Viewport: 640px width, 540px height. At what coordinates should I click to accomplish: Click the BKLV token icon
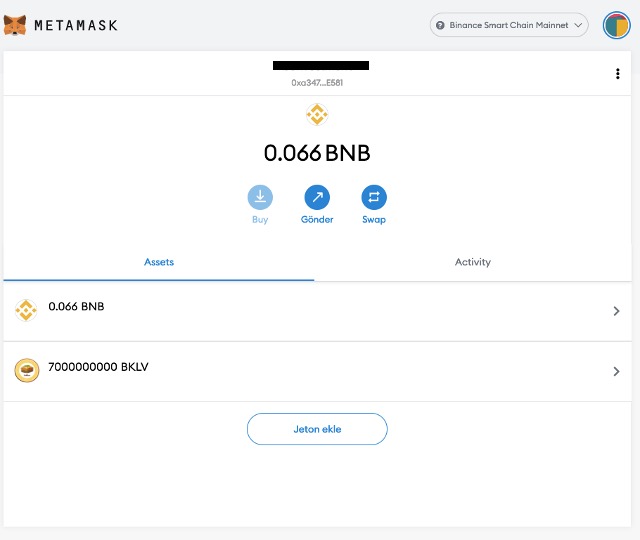click(x=27, y=370)
